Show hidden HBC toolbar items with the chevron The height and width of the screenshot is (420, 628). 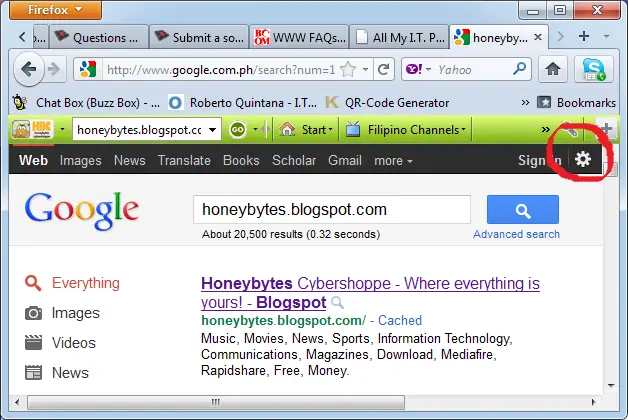tap(545, 129)
